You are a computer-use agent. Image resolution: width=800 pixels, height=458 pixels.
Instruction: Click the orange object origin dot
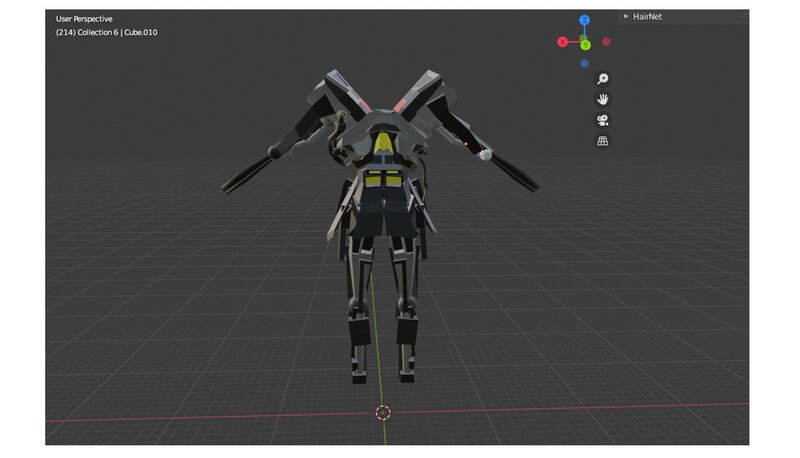pos(465,144)
